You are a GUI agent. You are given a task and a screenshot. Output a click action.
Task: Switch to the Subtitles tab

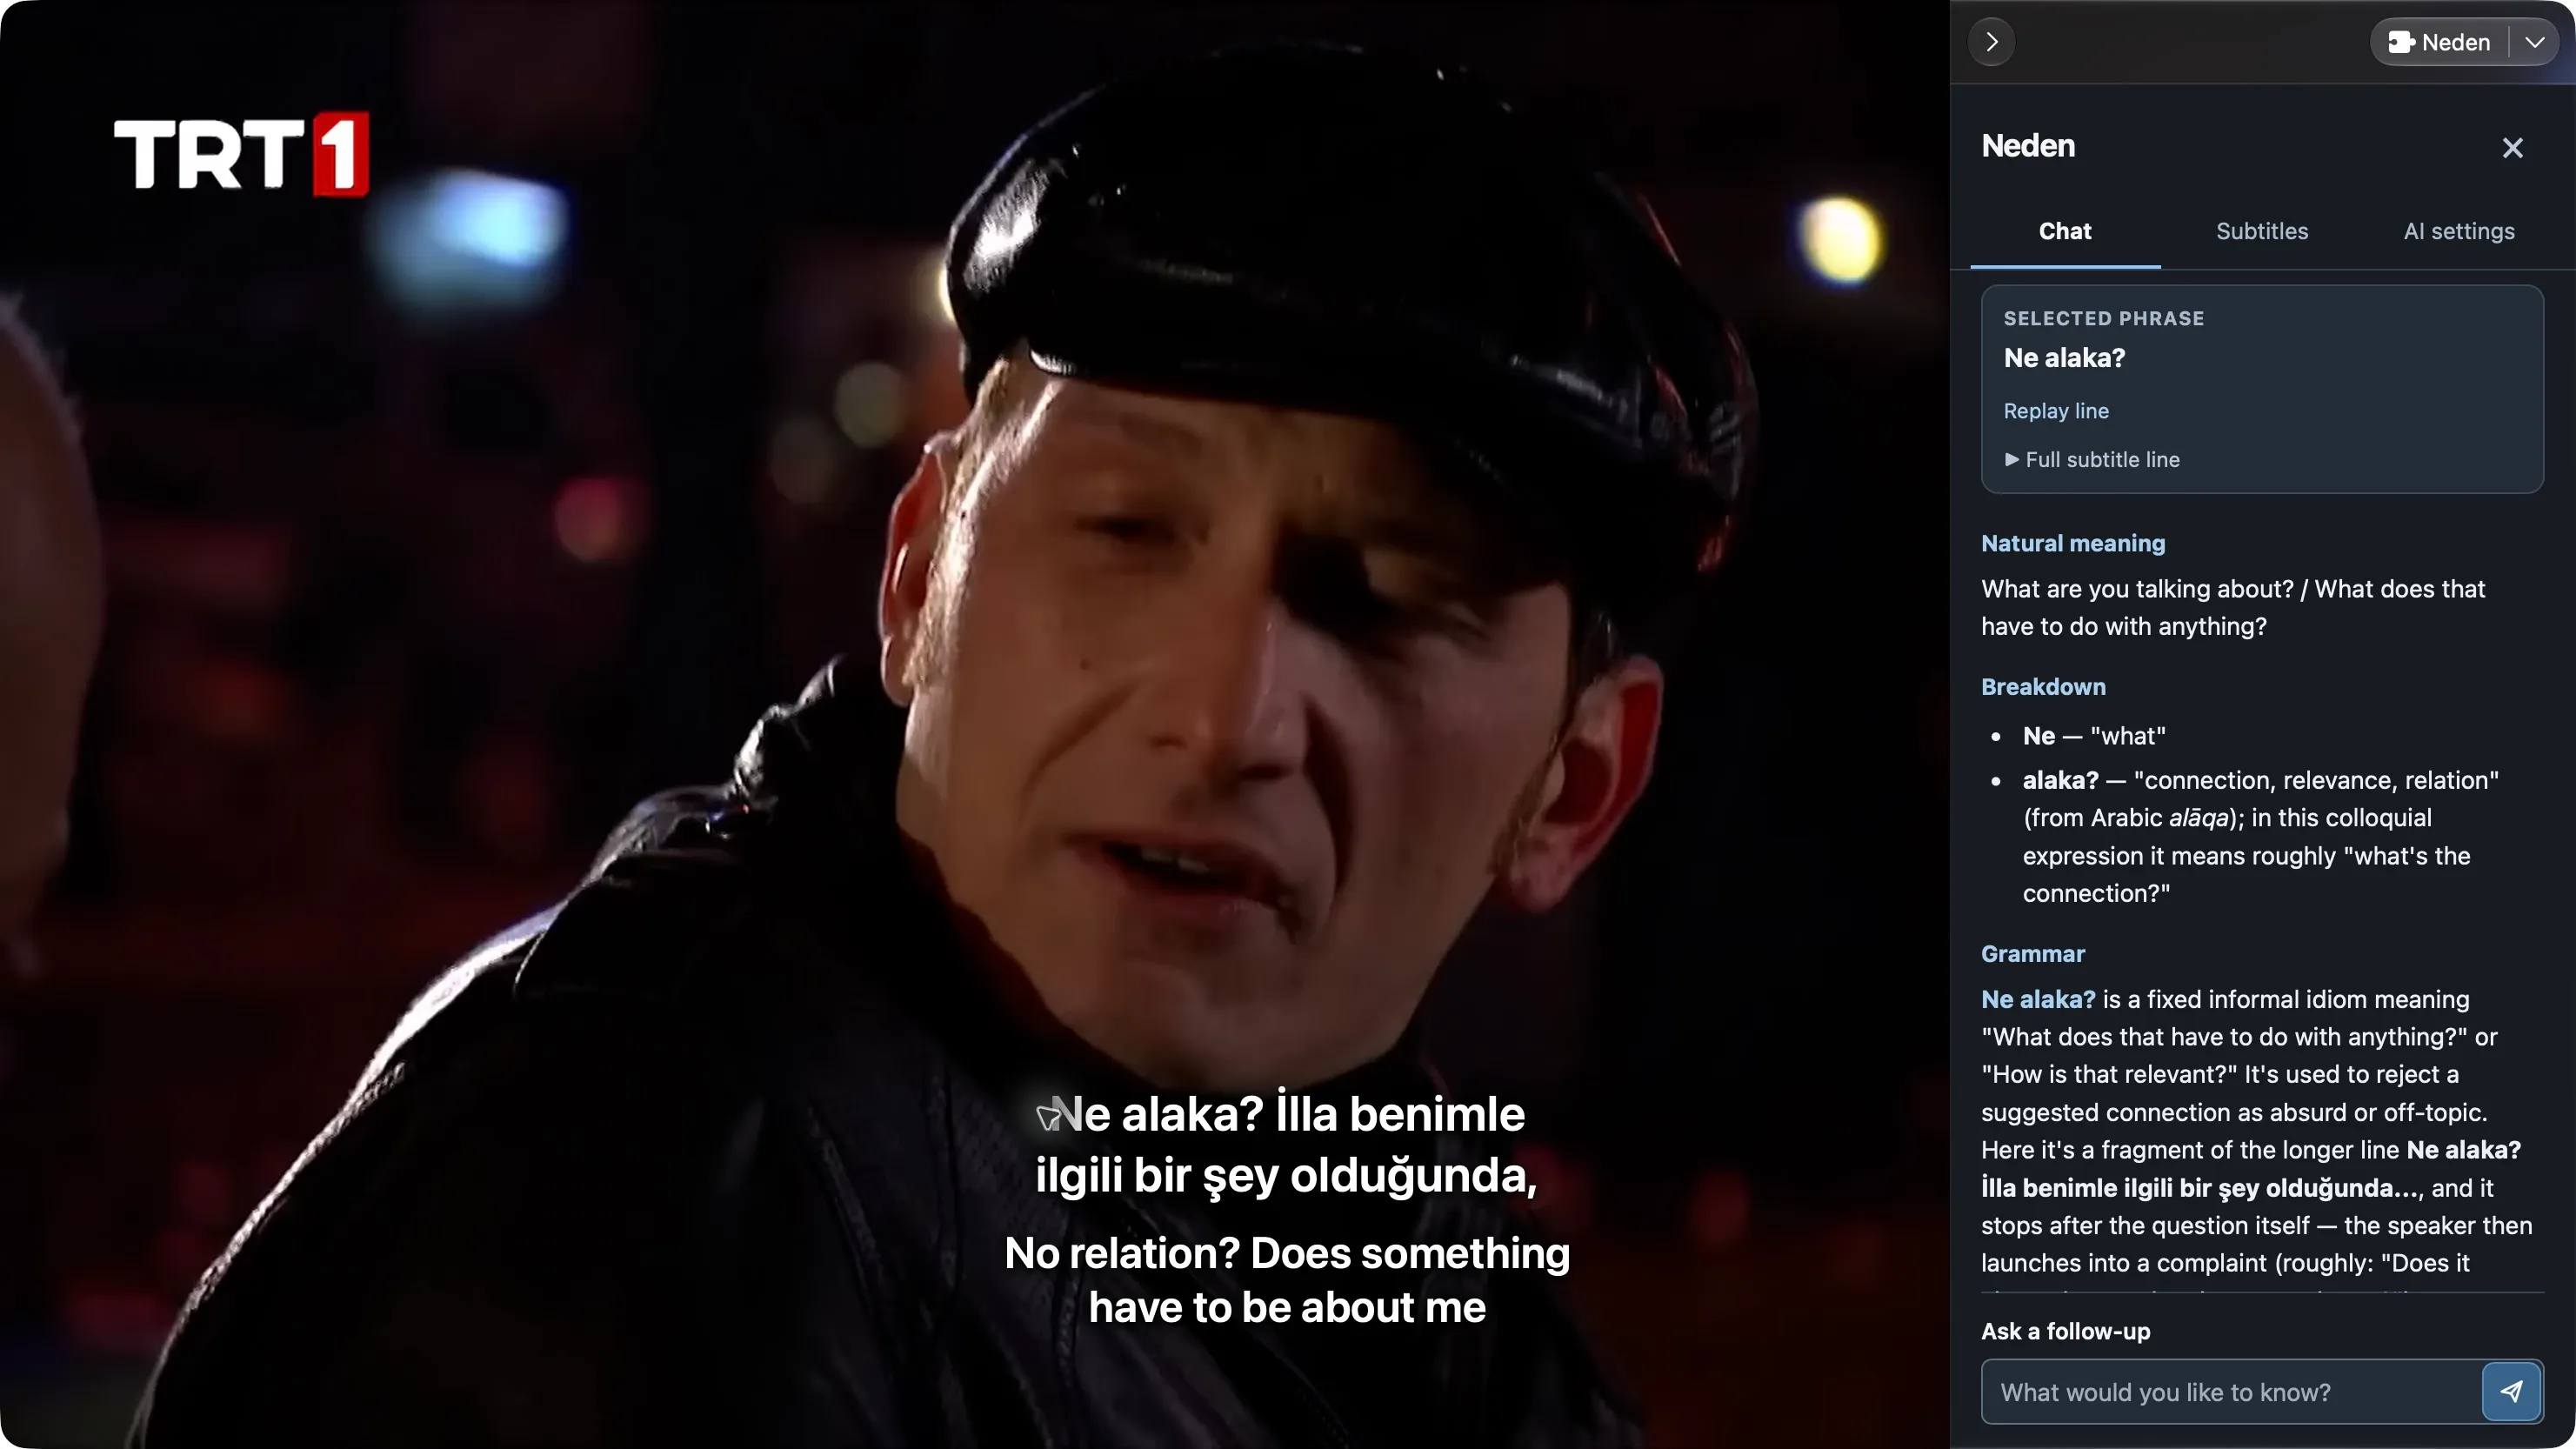tap(2262, 231)
